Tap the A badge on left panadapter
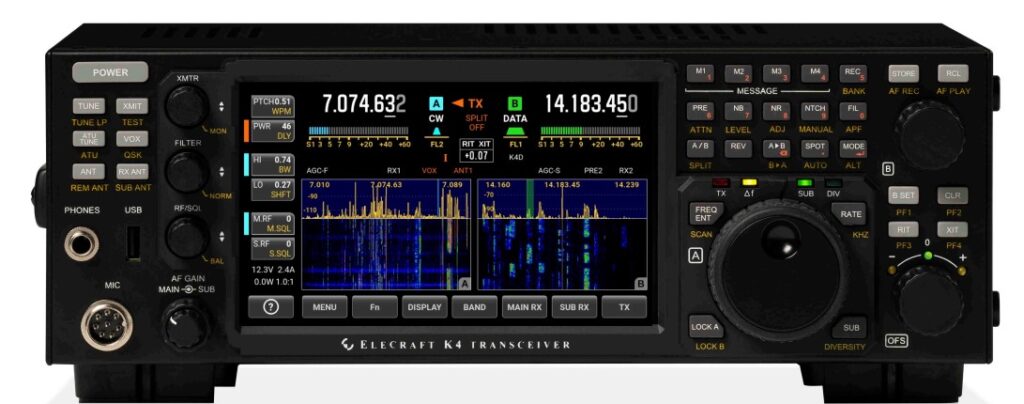 [465, 283]
